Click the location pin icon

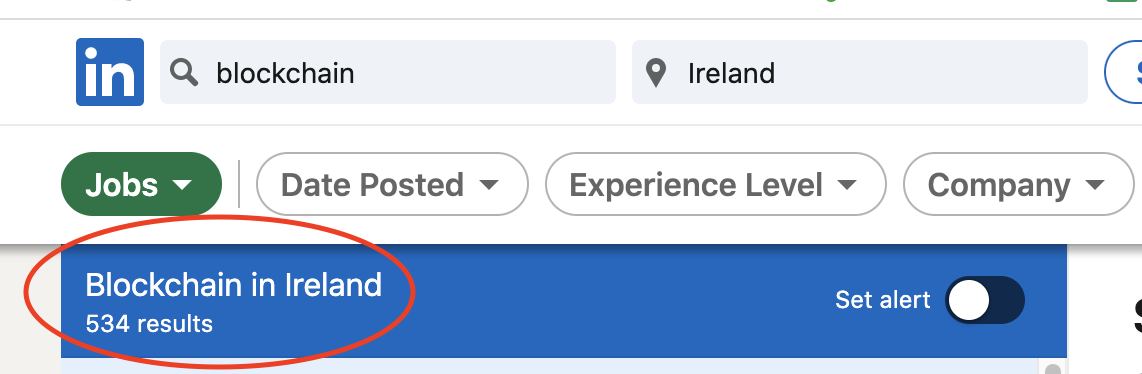coord(656,73)
